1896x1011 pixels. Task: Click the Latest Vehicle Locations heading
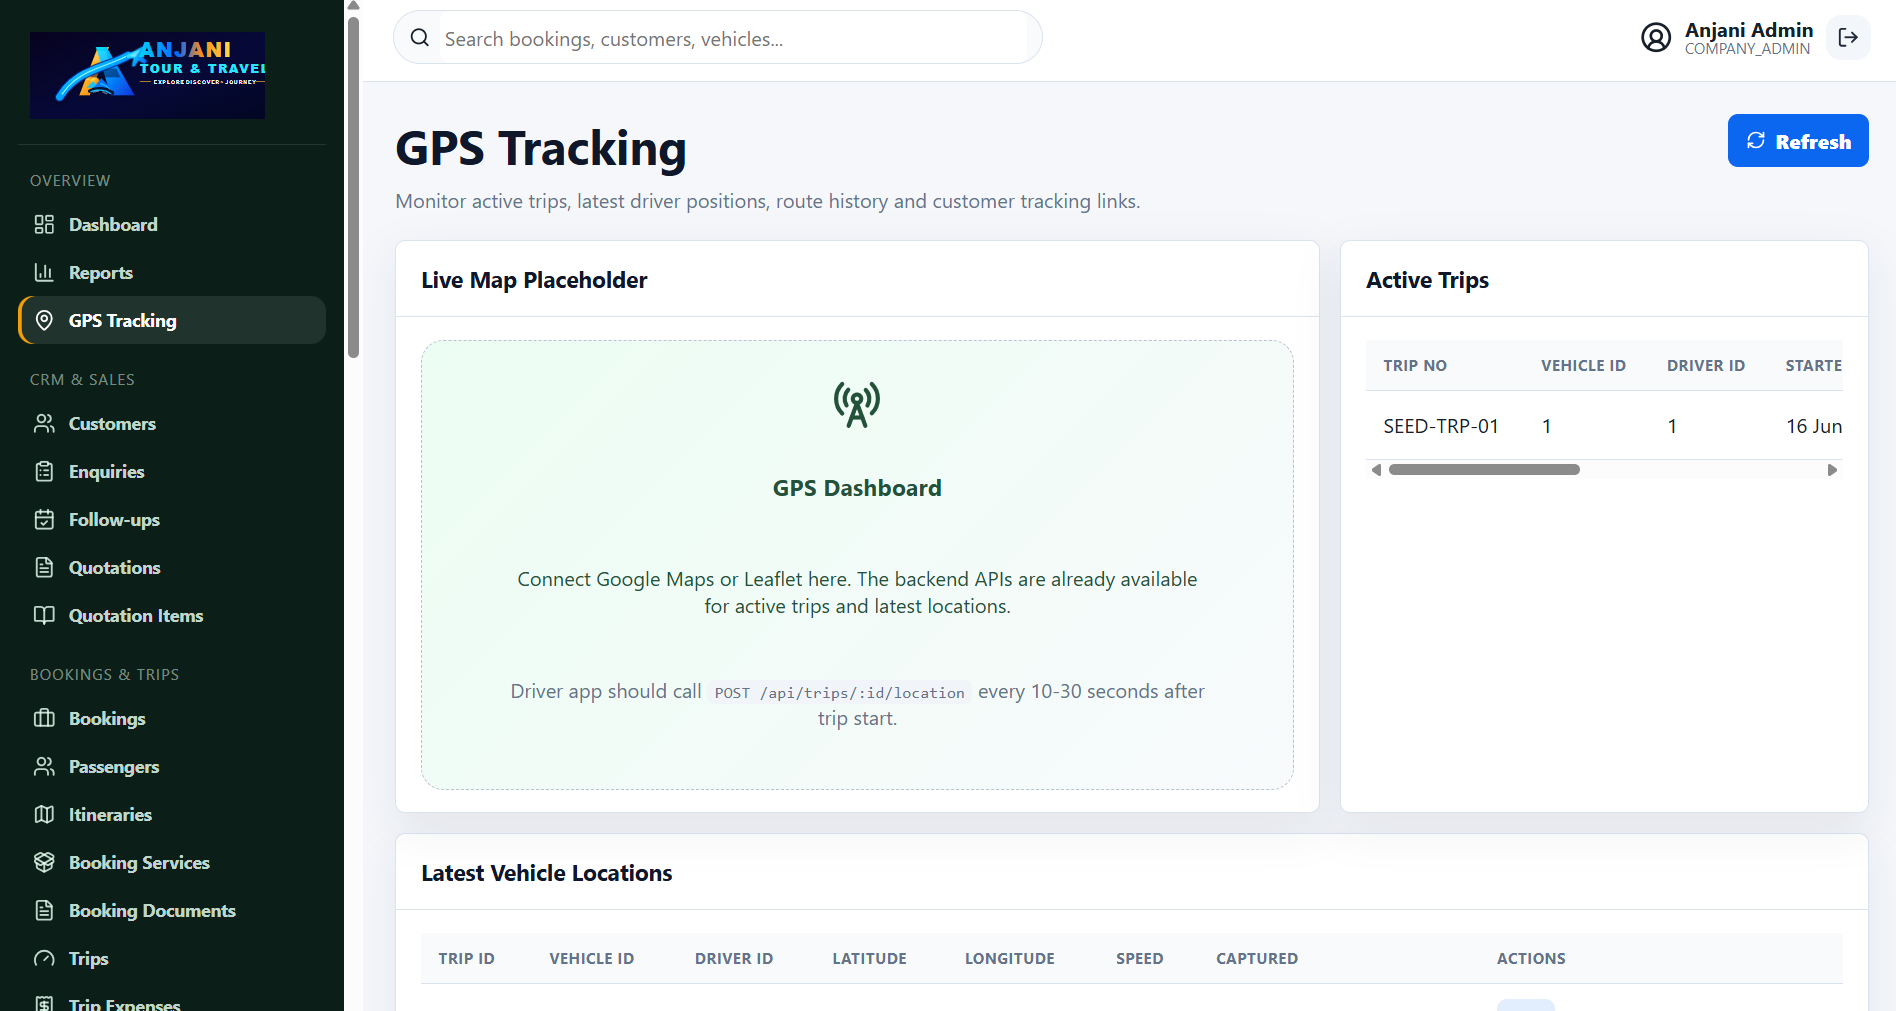click(547, 873)
